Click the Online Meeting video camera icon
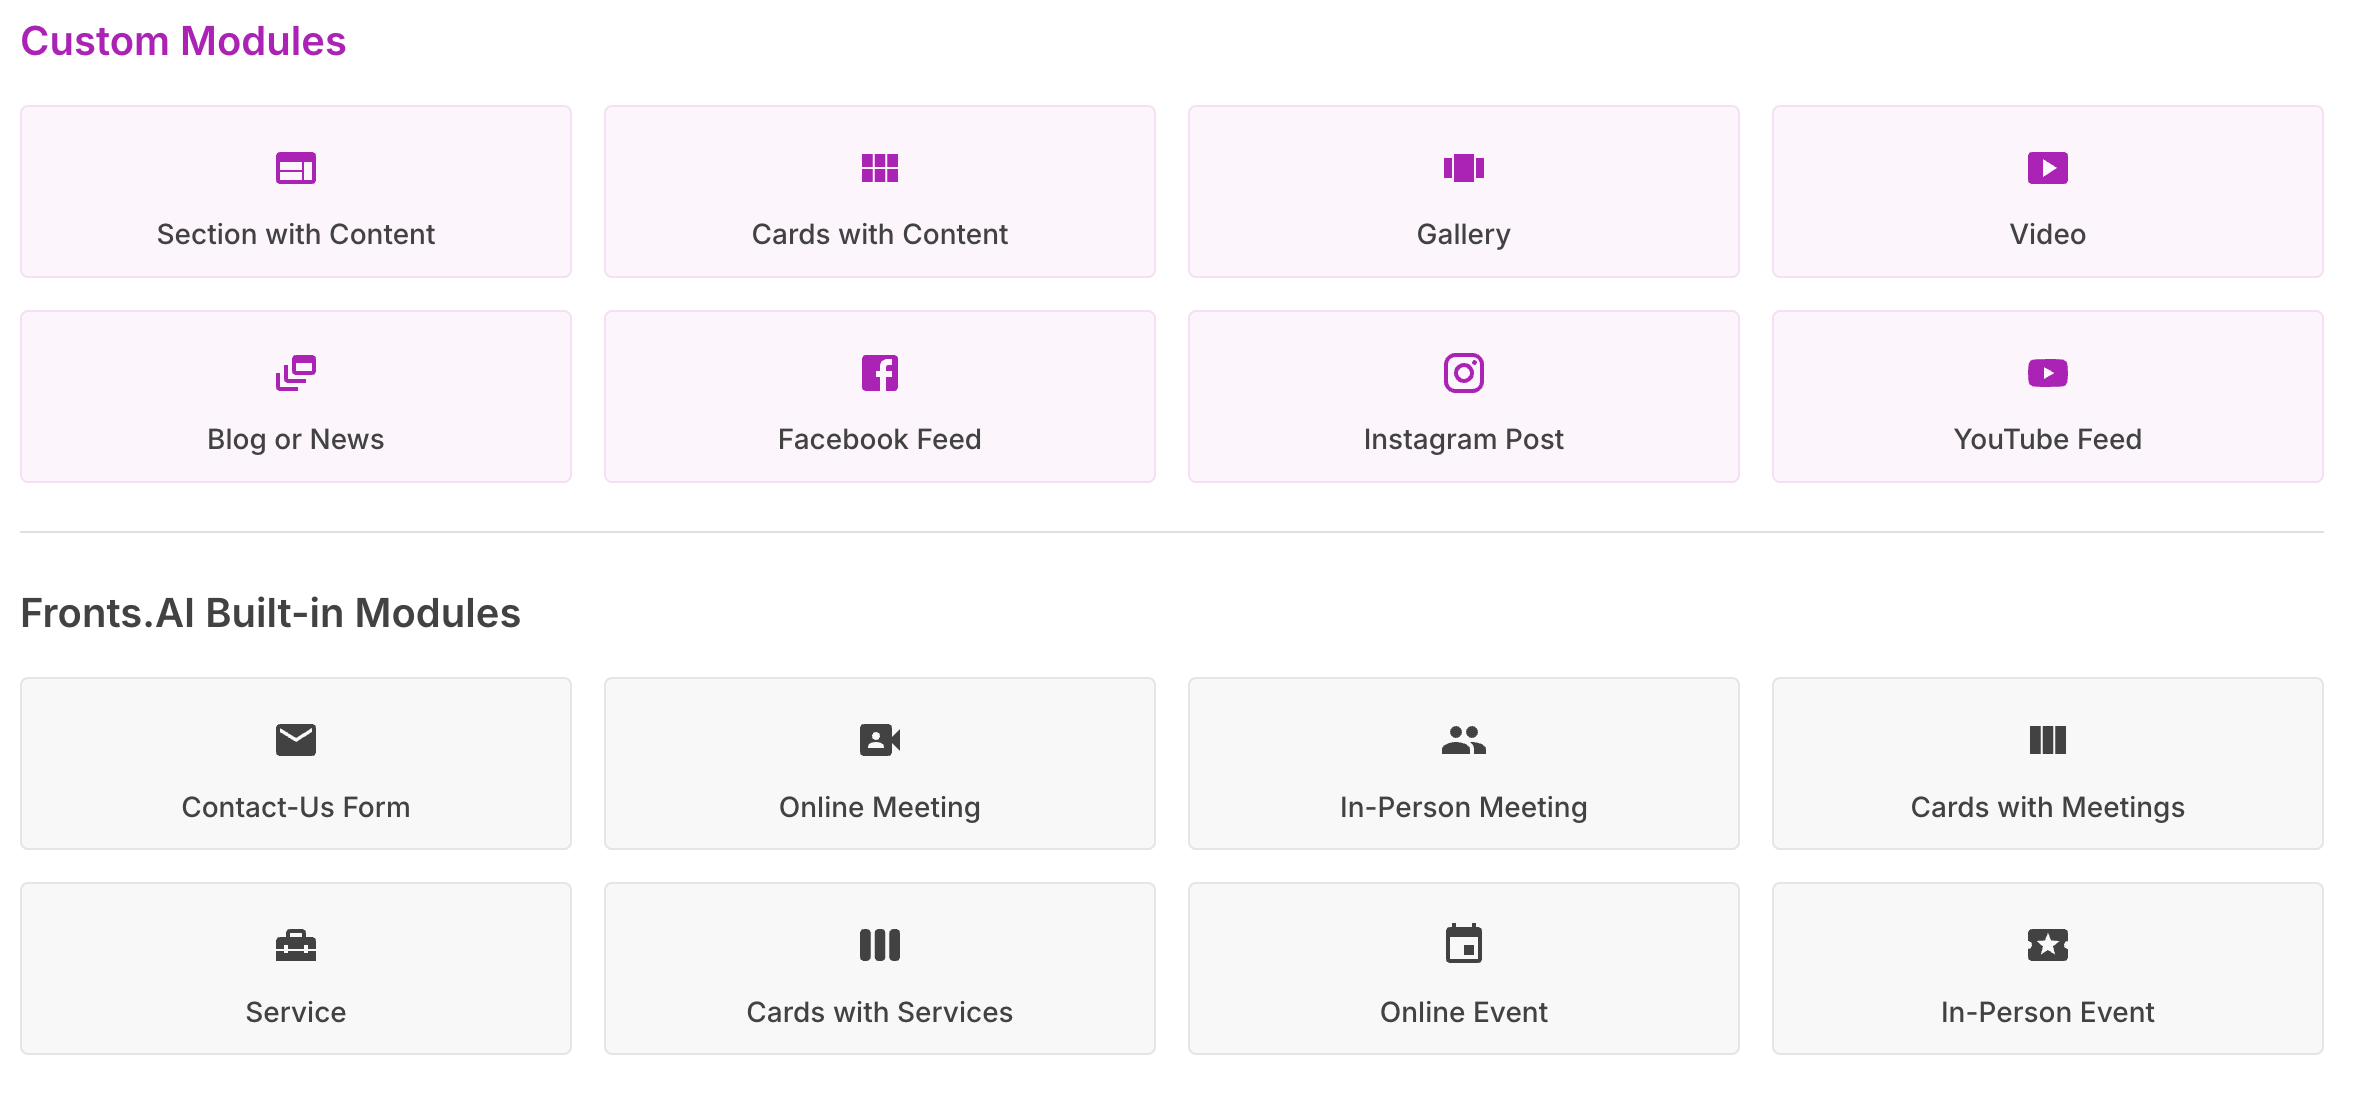Image resolution: width=2358 pixels, height=1096 pixels. [879, 740]
